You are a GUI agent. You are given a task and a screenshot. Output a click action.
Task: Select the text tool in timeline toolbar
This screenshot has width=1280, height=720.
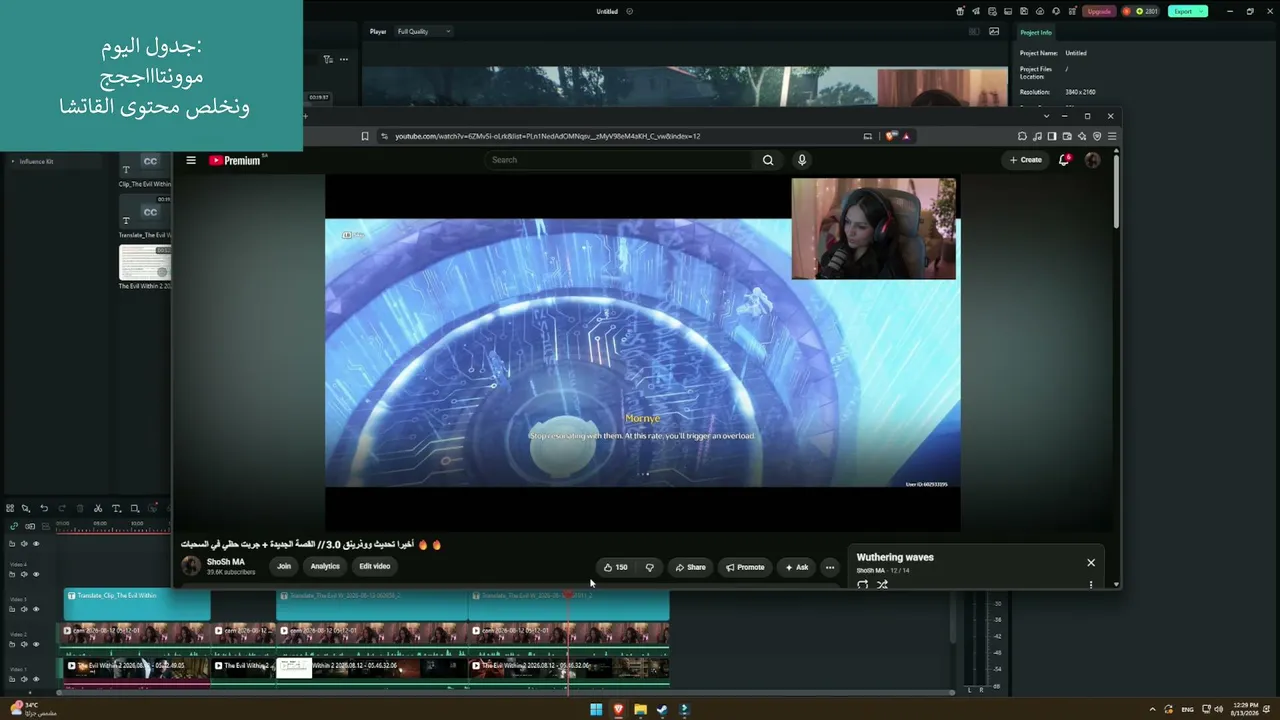click(x=116, y=509)
